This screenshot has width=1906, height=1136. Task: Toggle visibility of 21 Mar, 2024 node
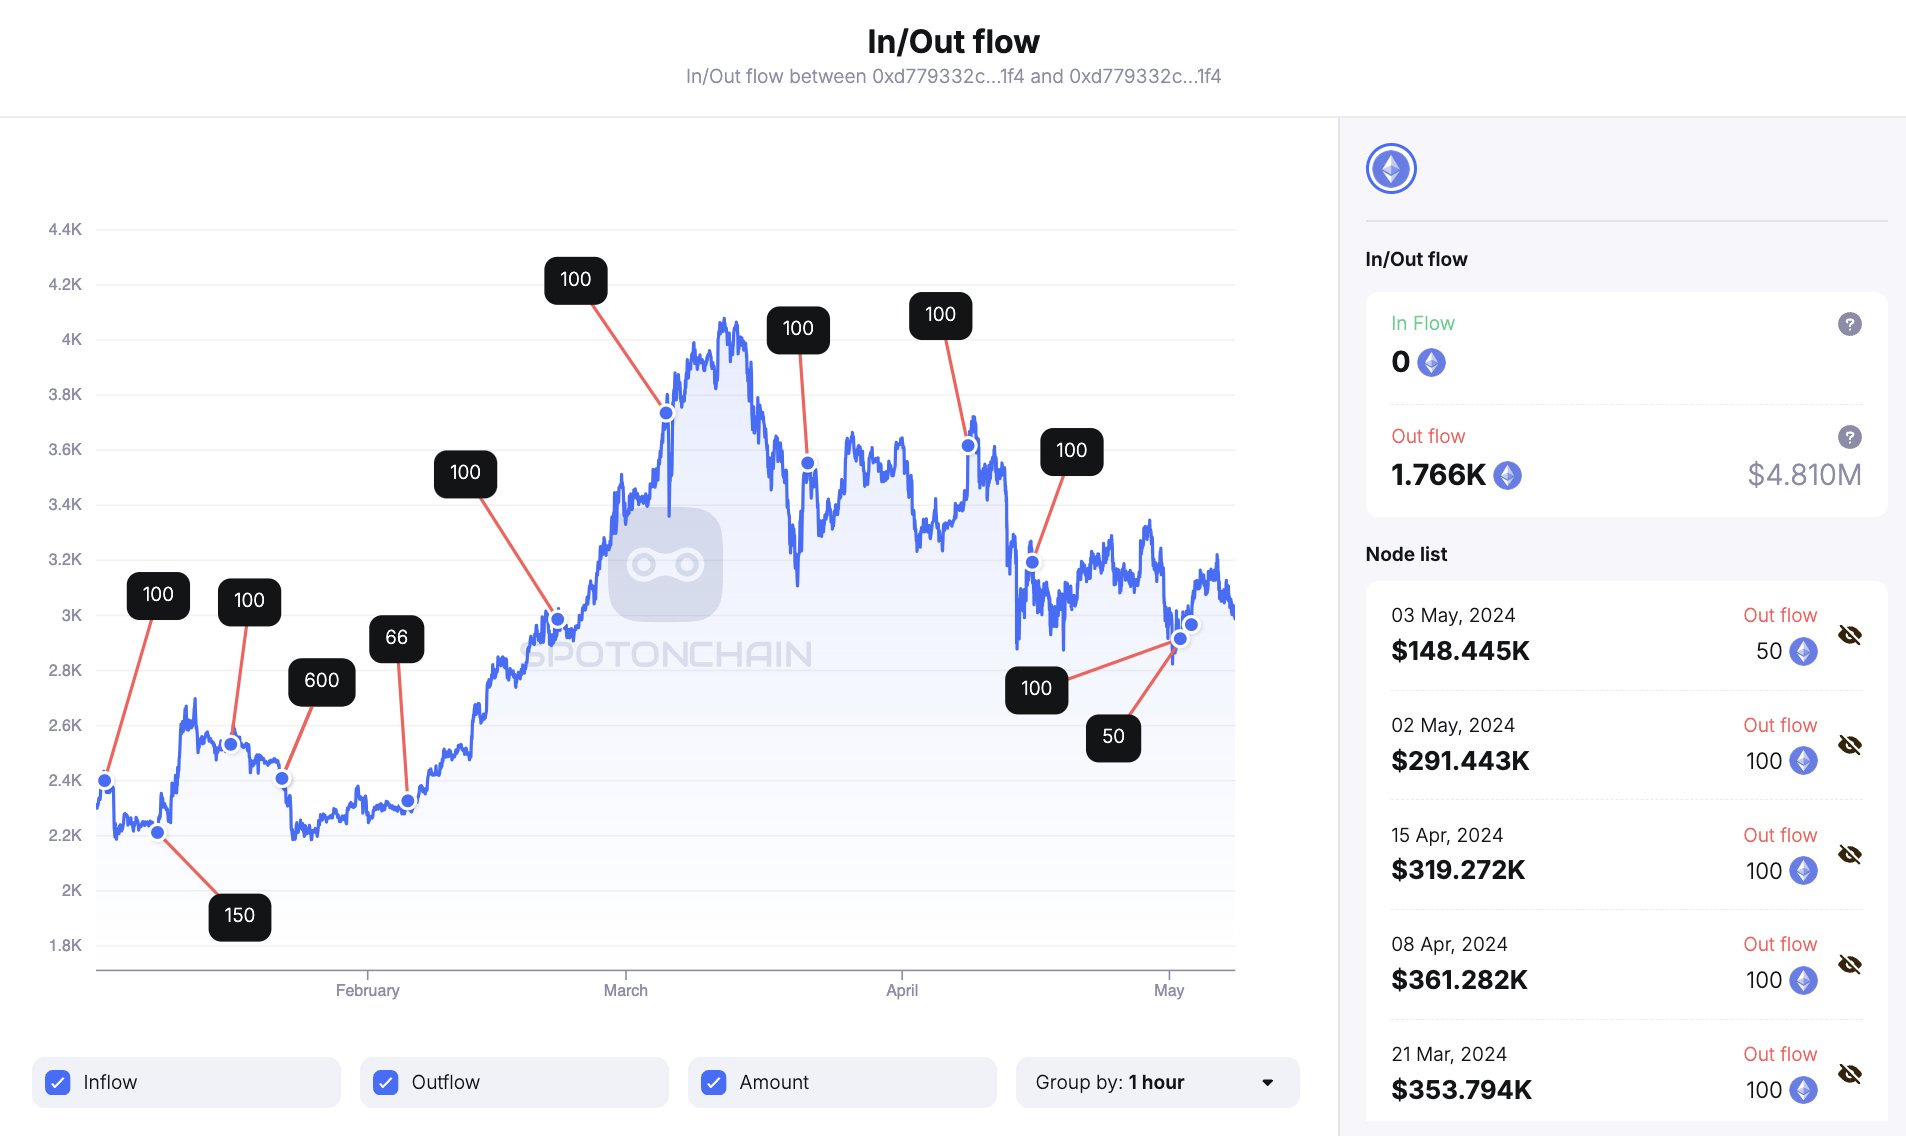coord(1849,1074)
